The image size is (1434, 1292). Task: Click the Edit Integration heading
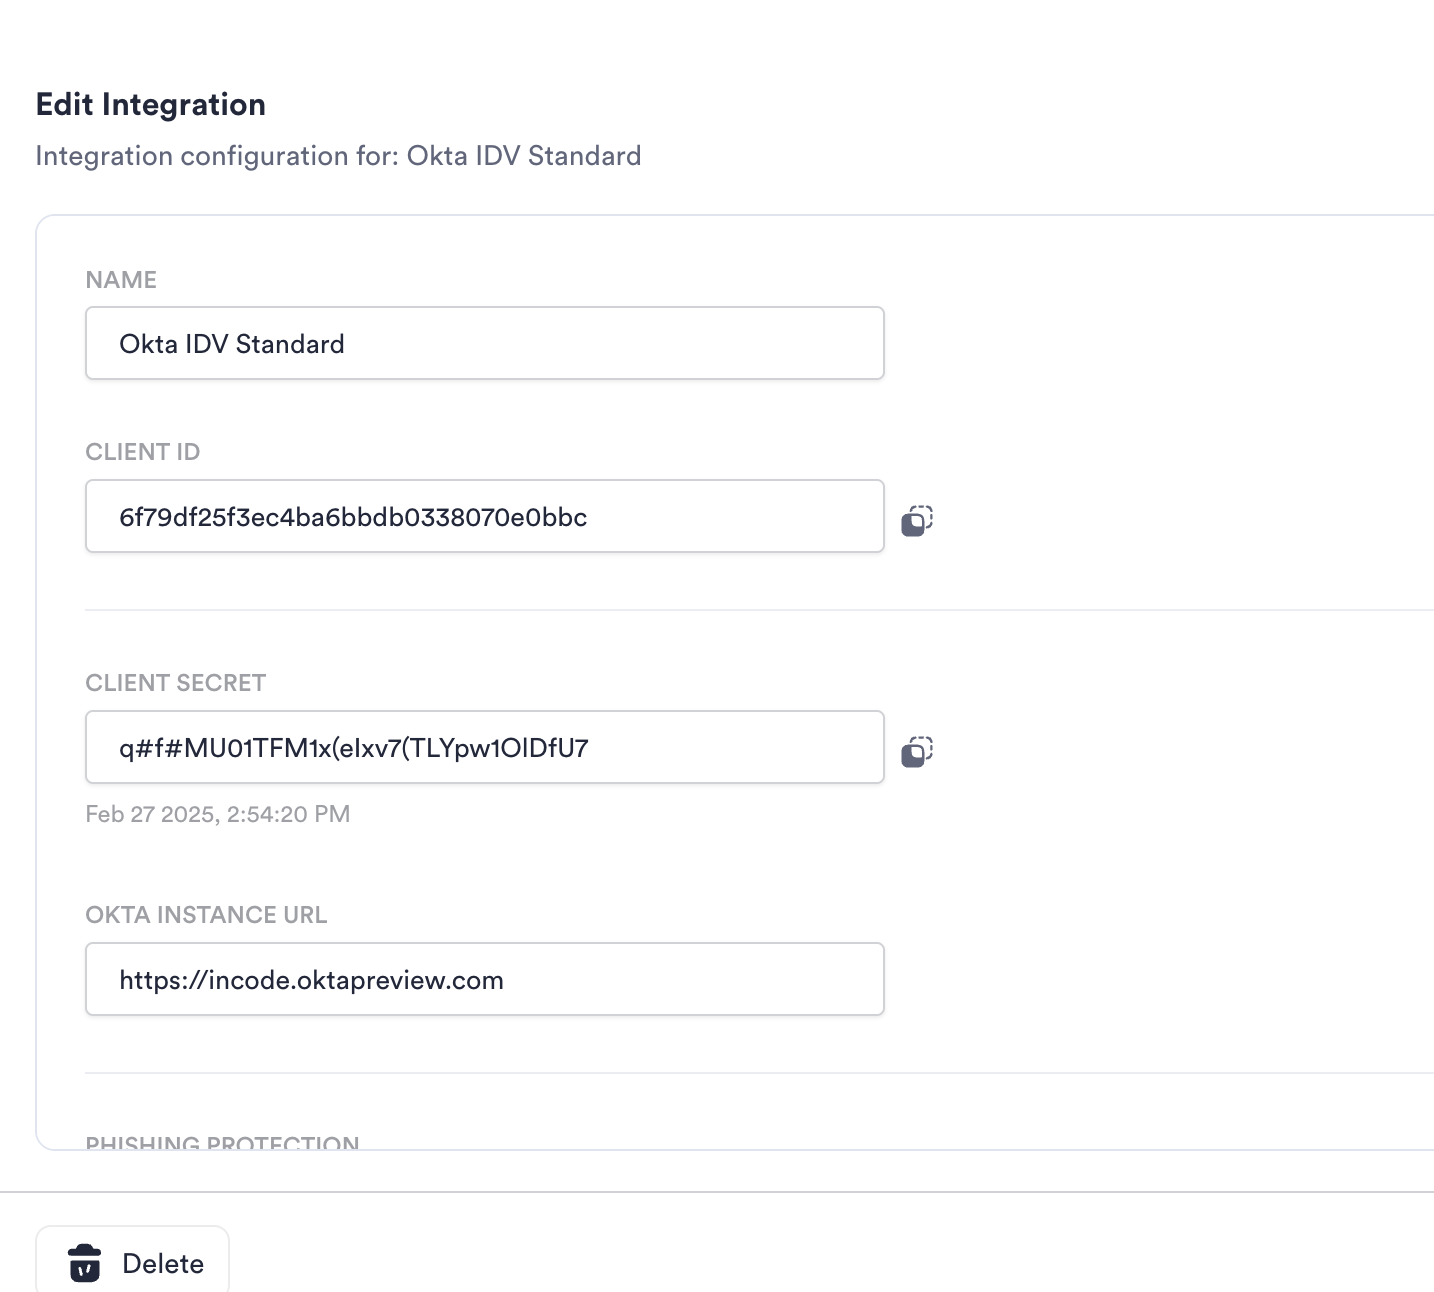[x=151, y=105]
